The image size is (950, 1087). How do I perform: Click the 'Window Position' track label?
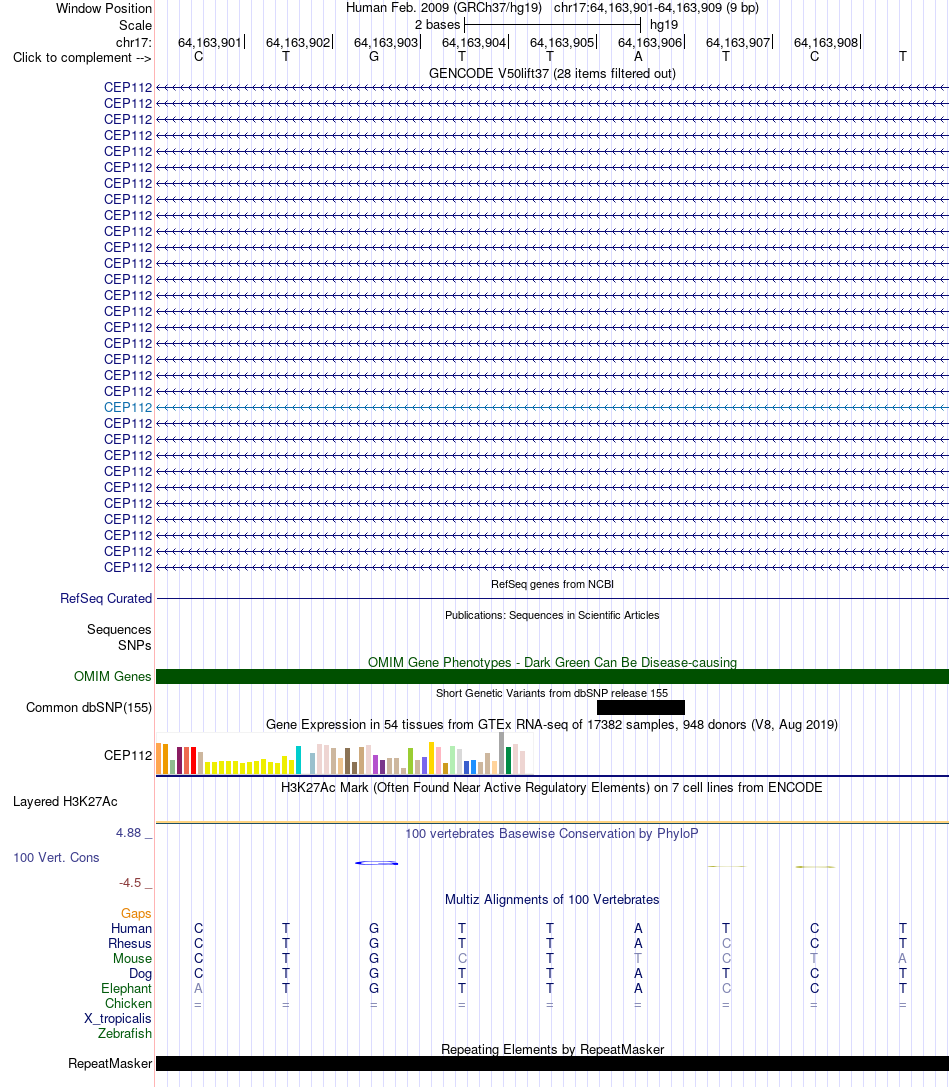pos(103,8)
